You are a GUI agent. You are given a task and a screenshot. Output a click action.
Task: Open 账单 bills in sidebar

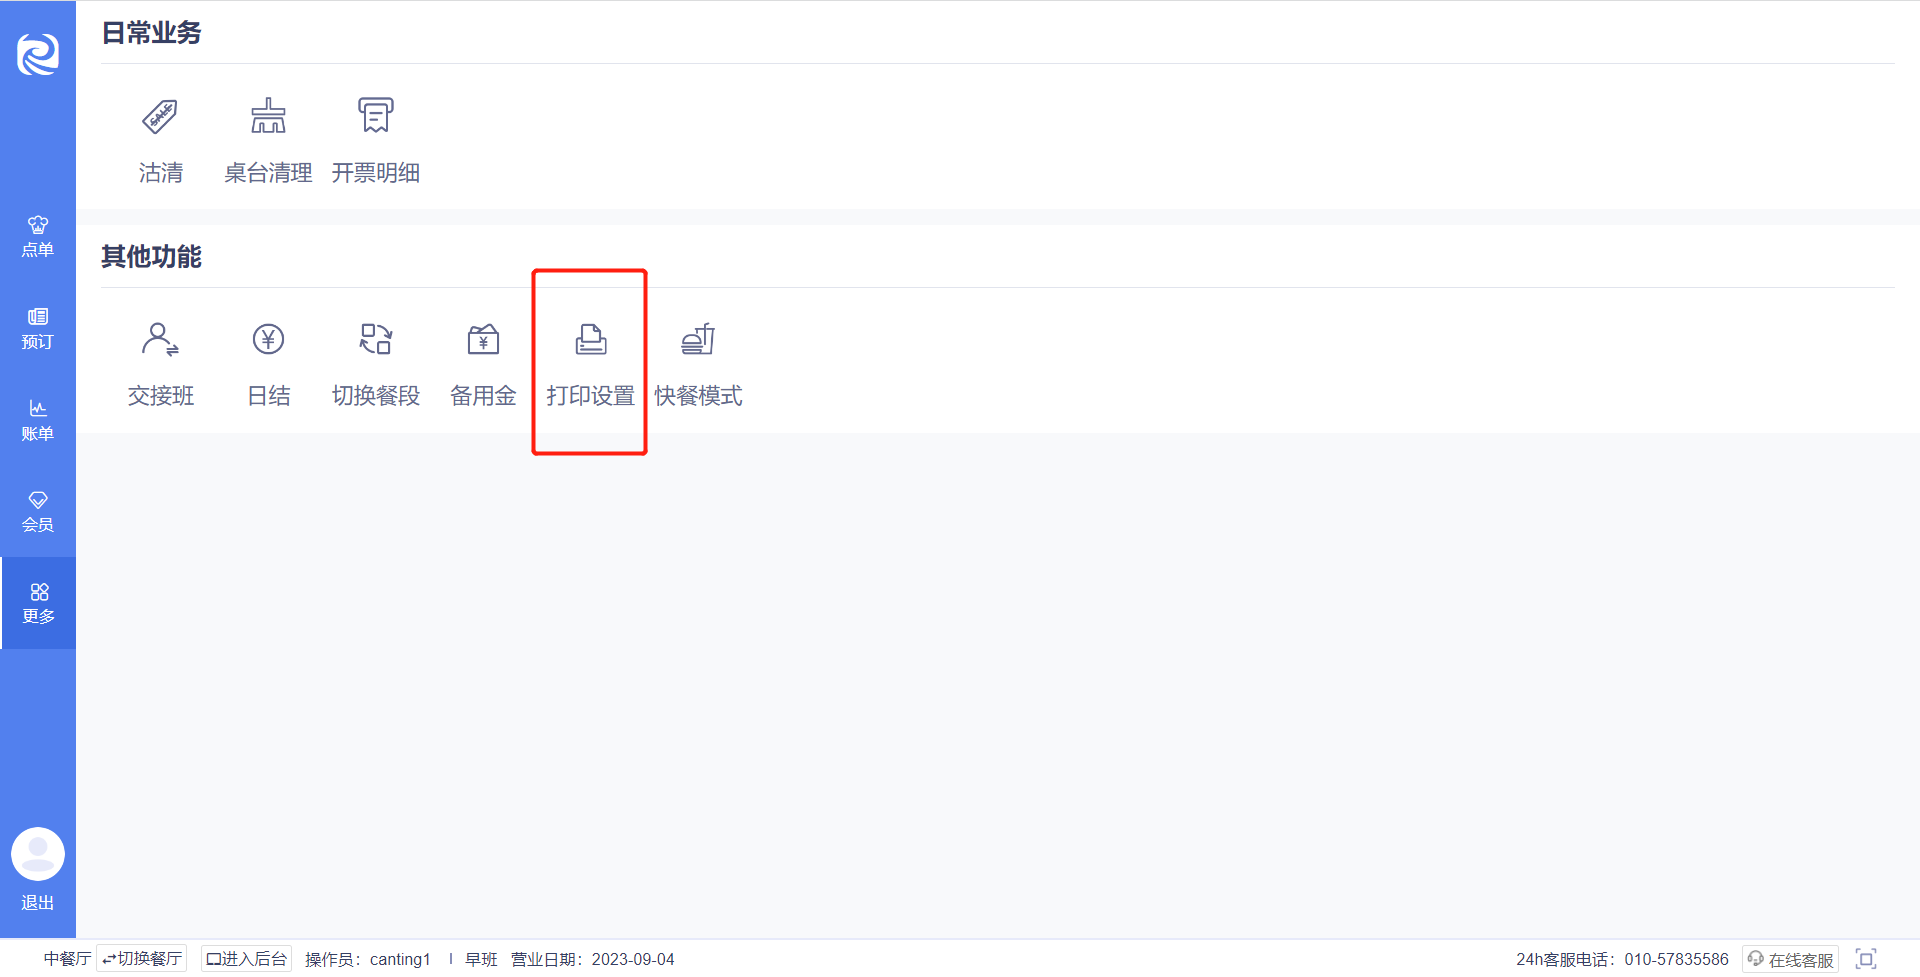pos(38,421)
